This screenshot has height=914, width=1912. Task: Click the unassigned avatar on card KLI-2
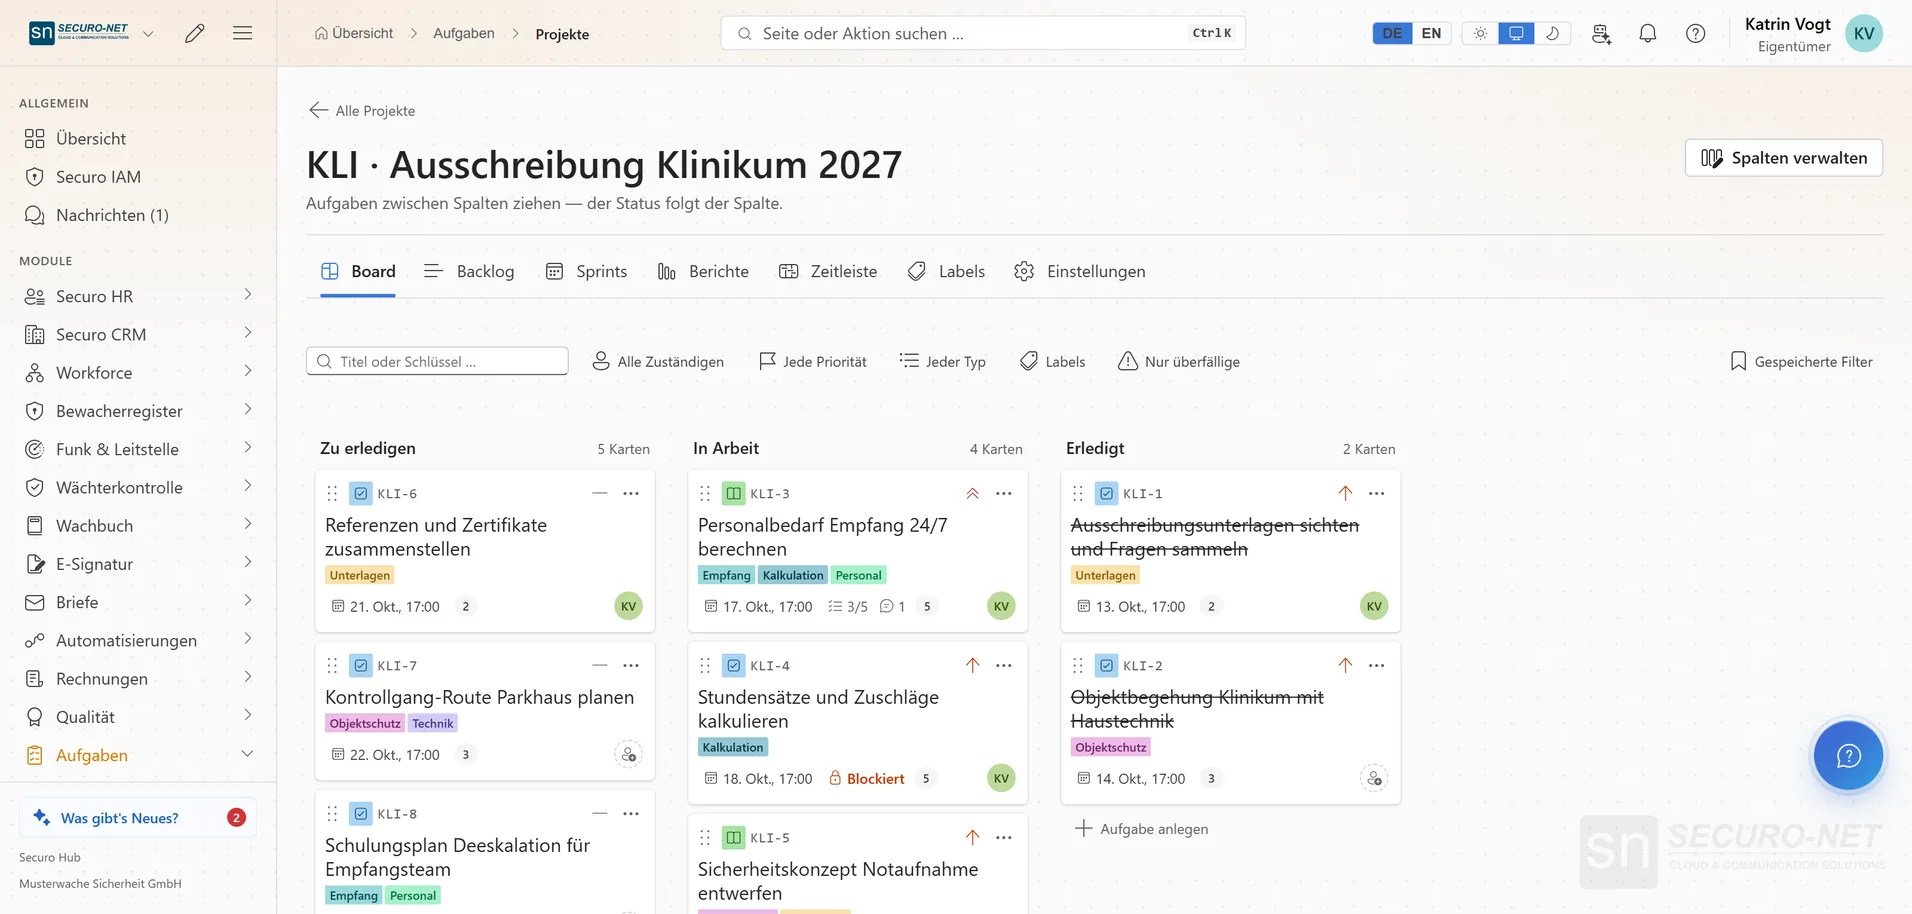click(x=1374, y=778)
